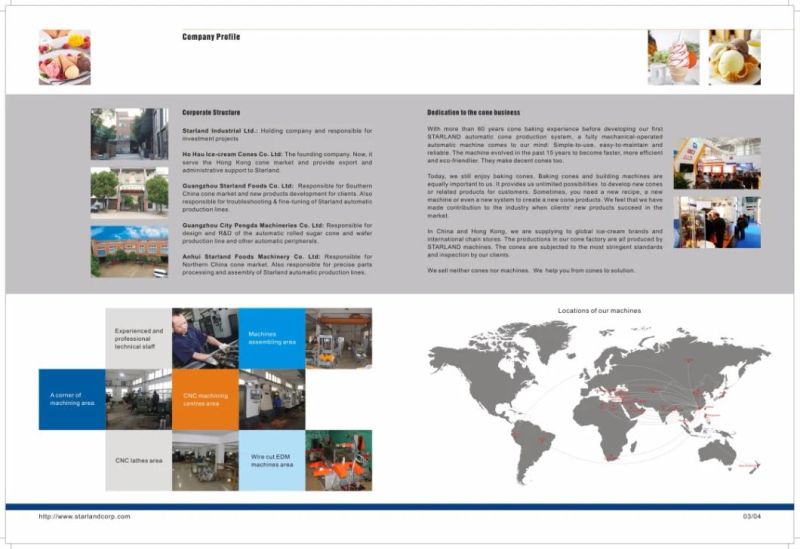Click Dedication to the cone business heading

[x=473, y=112]
